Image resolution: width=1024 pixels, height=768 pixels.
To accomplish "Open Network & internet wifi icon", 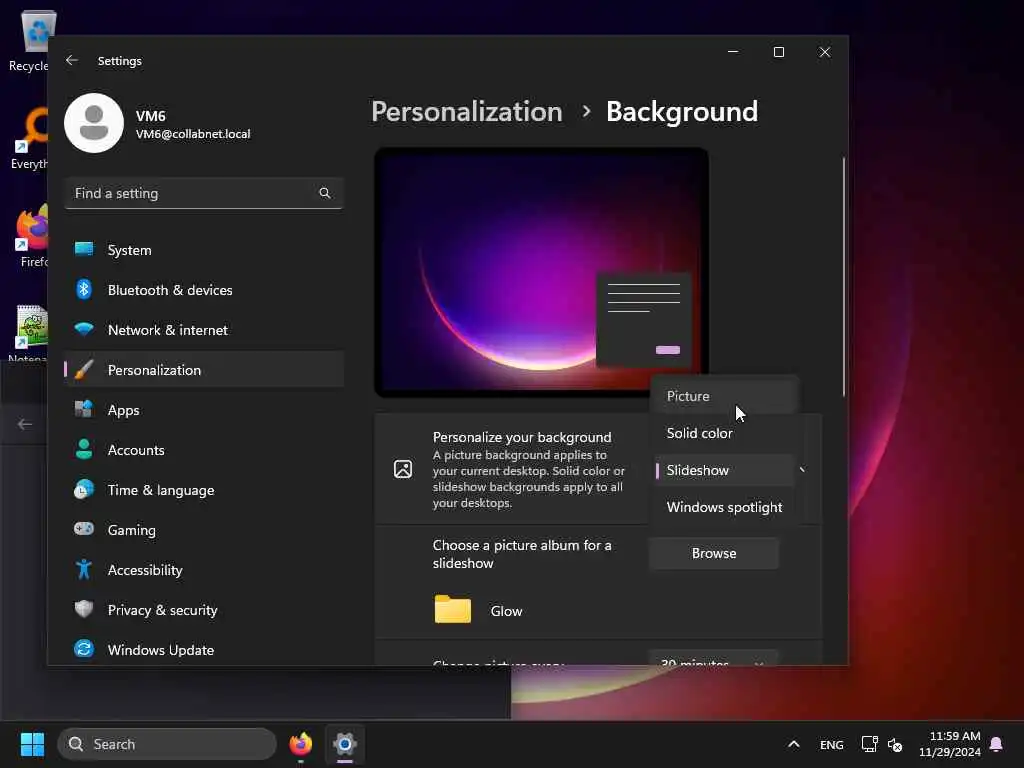I will tap(84, 329).
